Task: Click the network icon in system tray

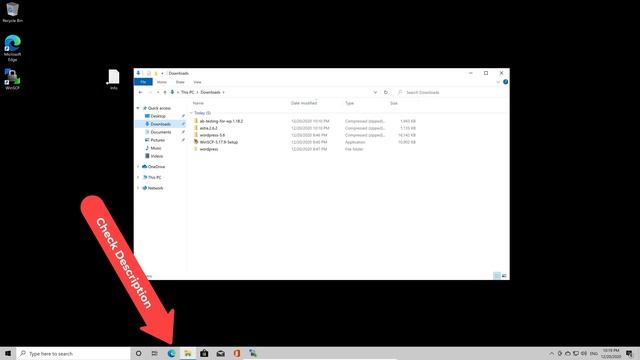Action: click(576, 353)
